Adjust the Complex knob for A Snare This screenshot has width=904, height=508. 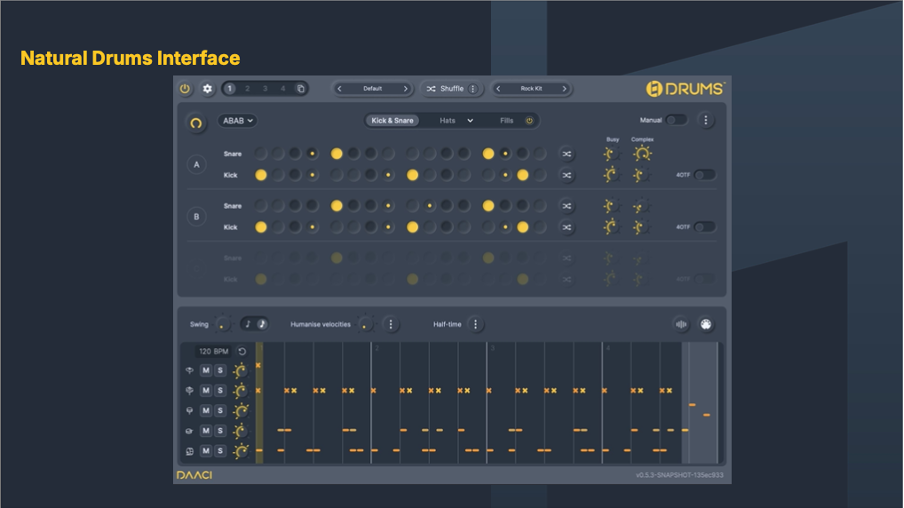point(642,153)
